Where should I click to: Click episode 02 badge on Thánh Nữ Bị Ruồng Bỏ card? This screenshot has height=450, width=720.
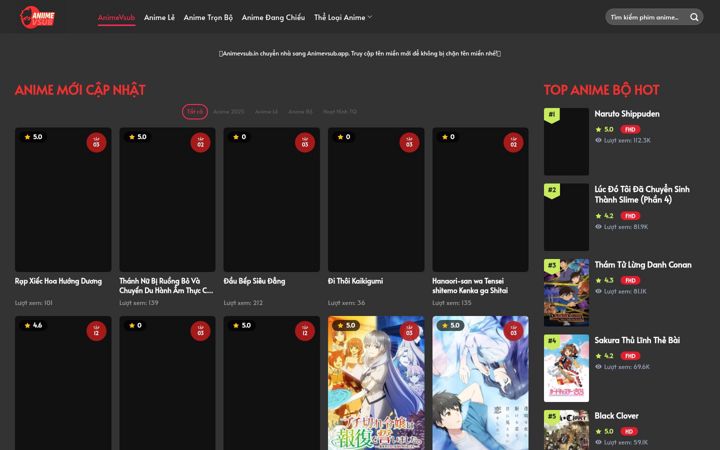click(x=201, y=142)
